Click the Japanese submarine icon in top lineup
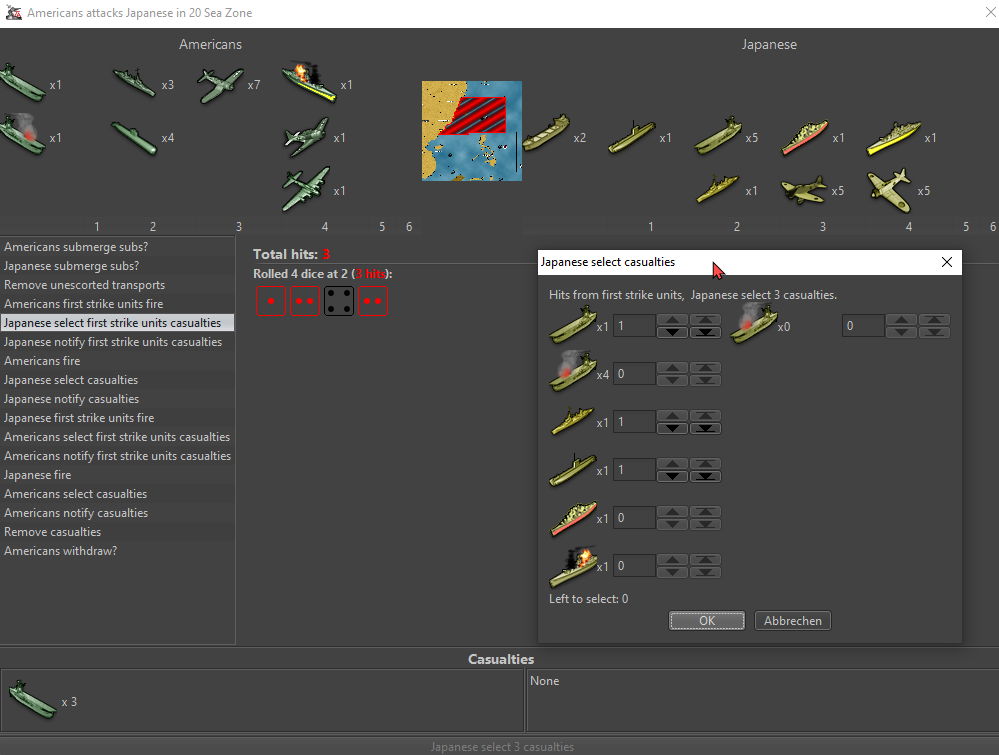The width and height of the screenshot is (999, 755). pyautogui.click(x=632, y=136)
